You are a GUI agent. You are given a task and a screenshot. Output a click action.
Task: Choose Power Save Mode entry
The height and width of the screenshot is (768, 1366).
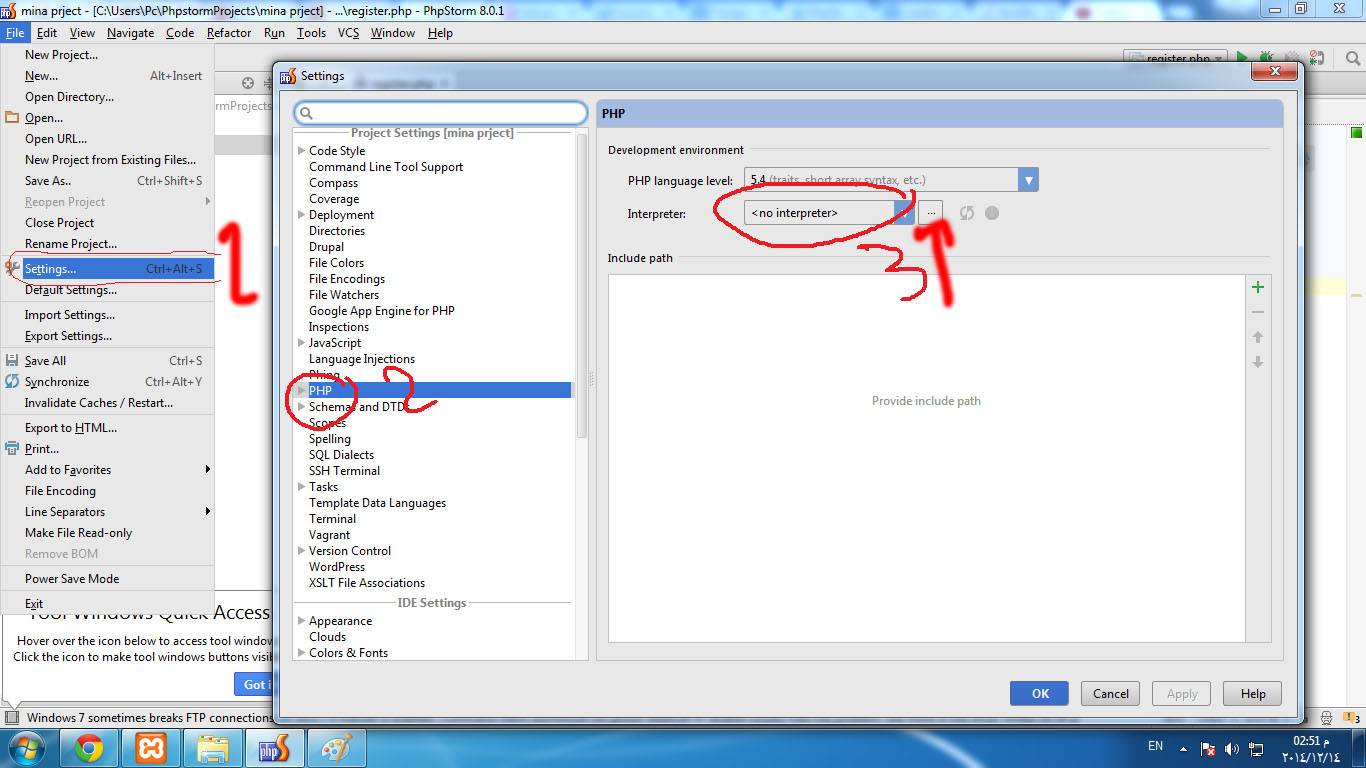(x=108, y=579)
